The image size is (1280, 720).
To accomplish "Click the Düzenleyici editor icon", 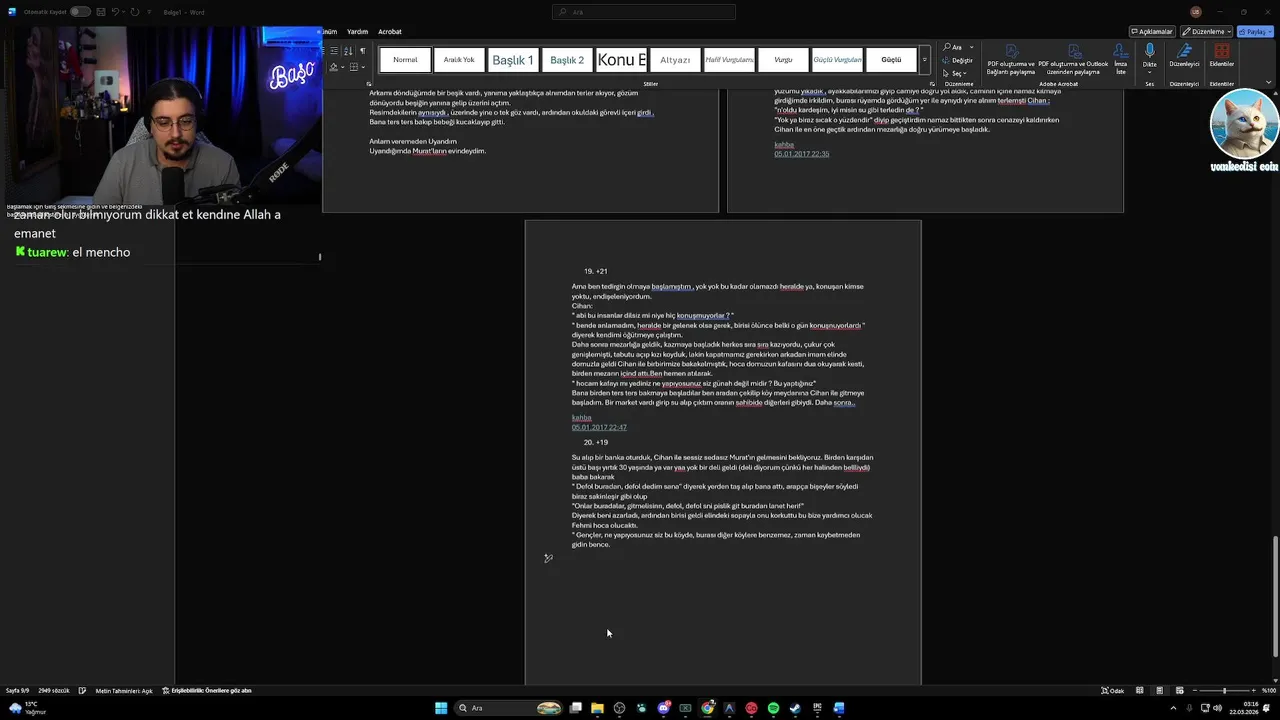I will 1185,56.
